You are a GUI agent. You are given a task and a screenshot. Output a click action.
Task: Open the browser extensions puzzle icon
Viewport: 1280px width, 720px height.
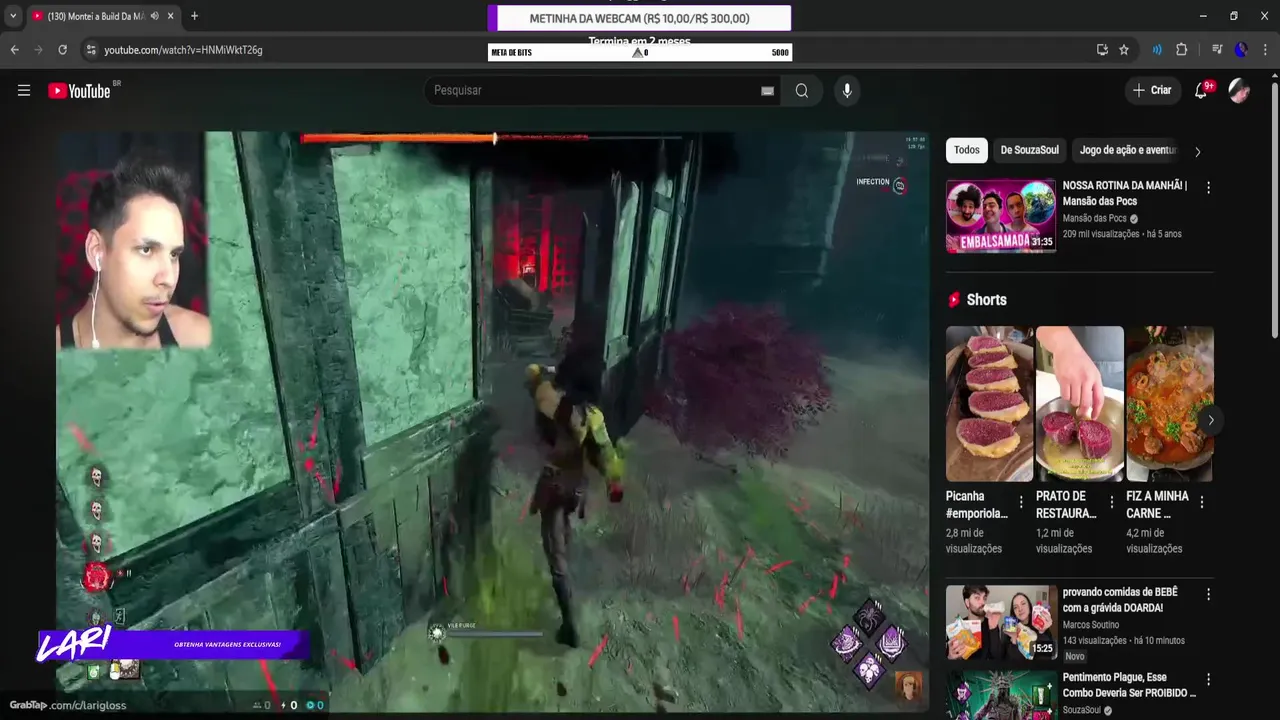point(1181,50)
